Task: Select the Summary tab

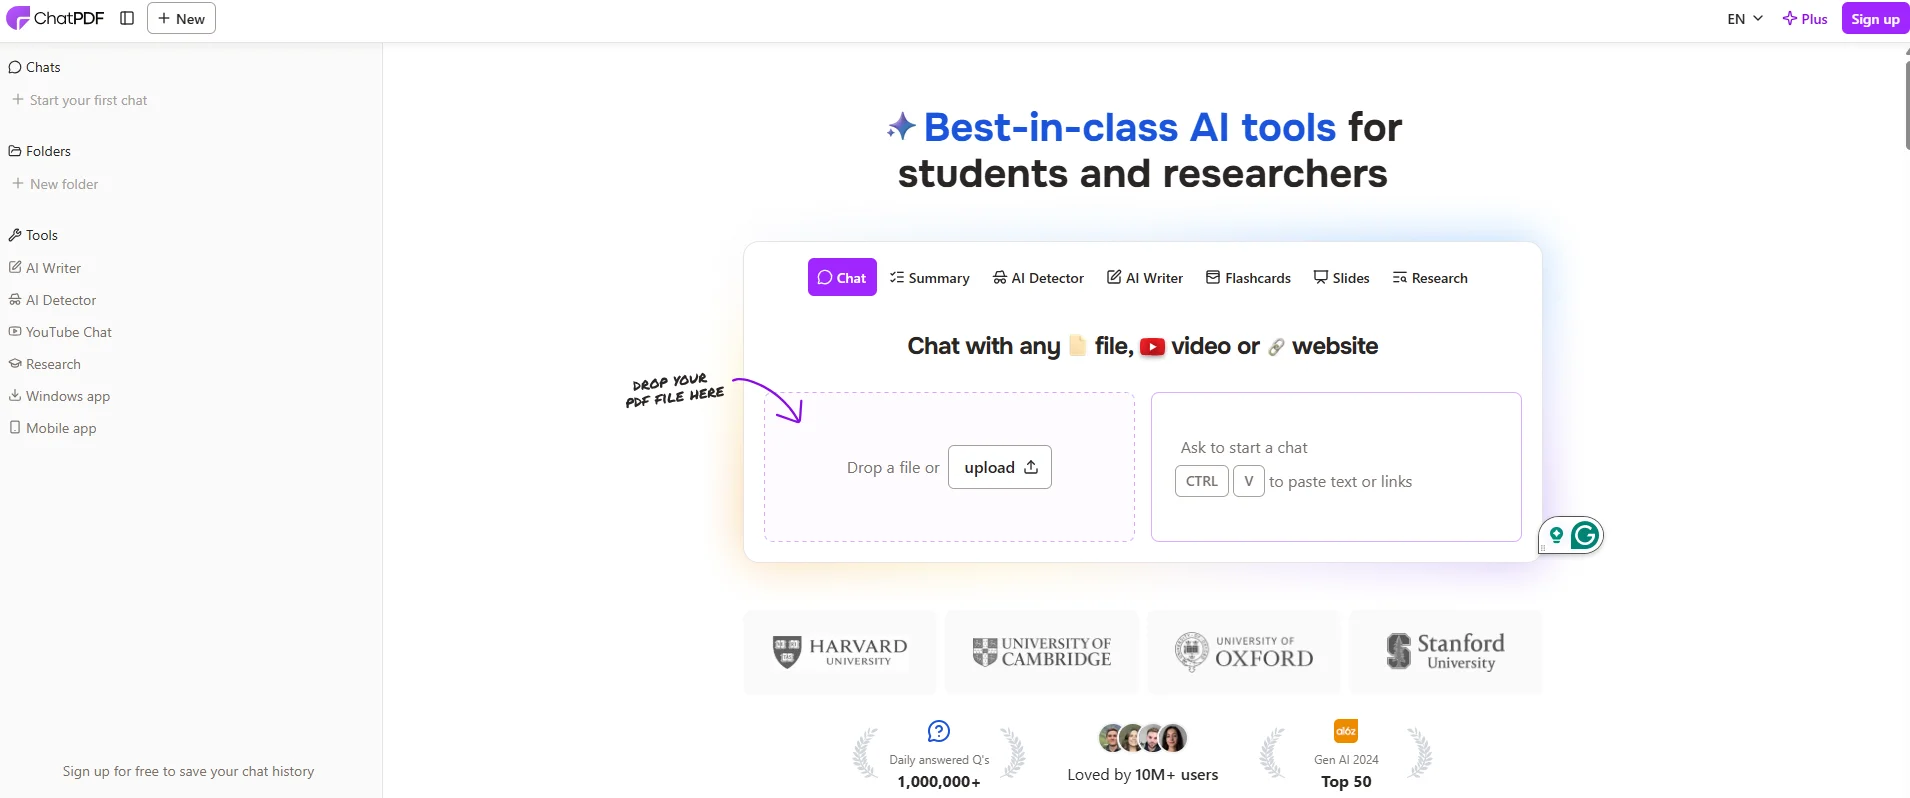Action: [930, 278]
